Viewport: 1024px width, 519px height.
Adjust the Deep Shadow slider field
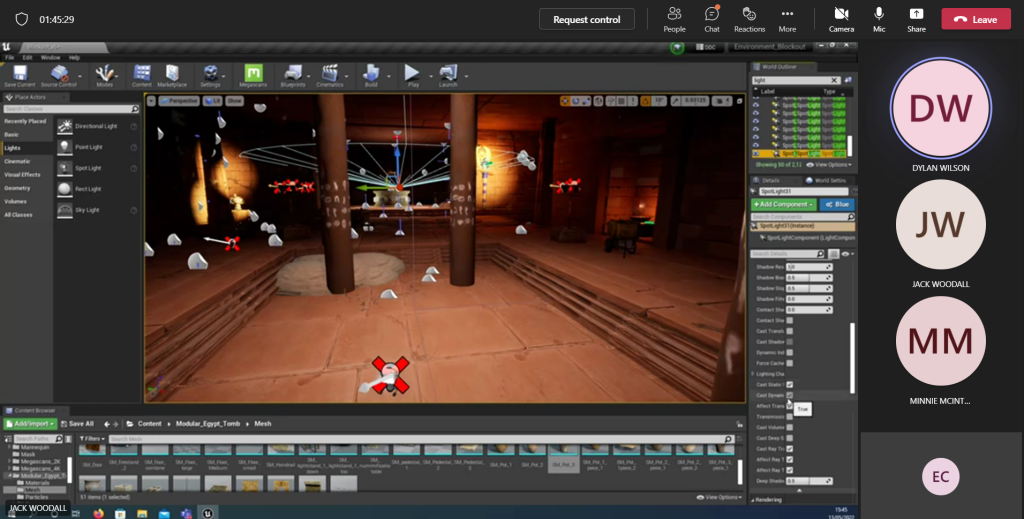pos(809,481)
